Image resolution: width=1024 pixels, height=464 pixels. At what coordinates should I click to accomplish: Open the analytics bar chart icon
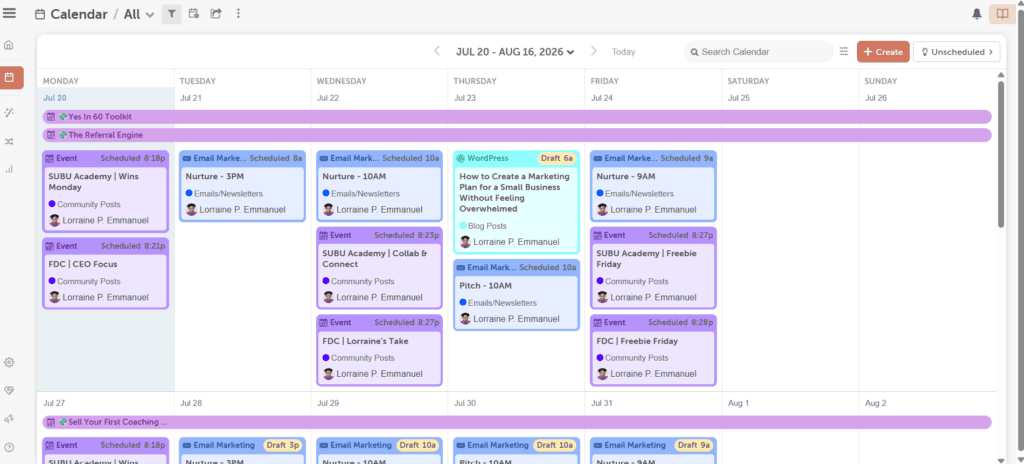click(x=9, y=169)
